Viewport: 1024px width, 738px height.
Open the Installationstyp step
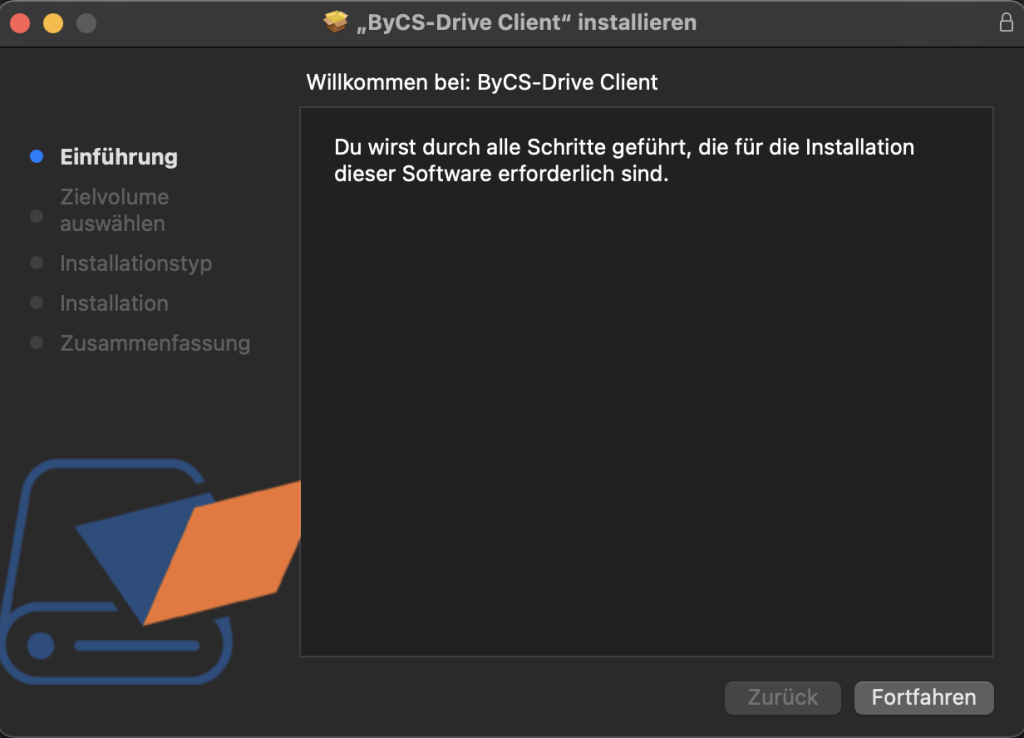tap(136, 263)
